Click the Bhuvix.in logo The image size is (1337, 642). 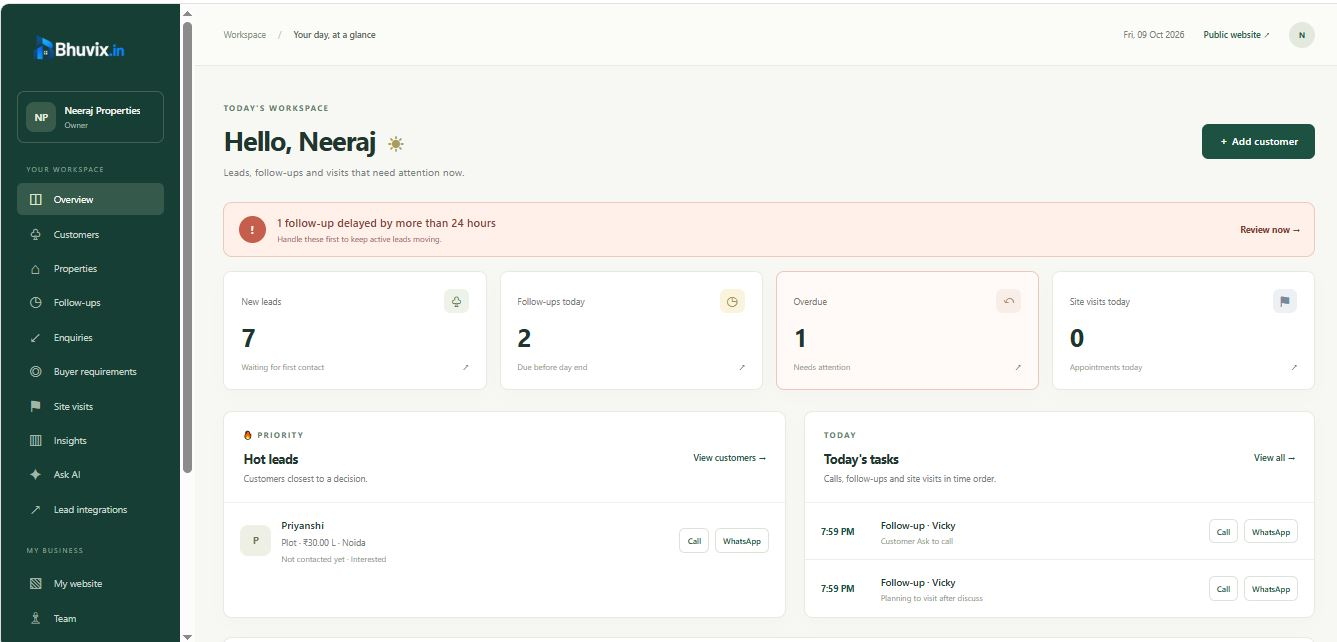[x=80, y=48]
